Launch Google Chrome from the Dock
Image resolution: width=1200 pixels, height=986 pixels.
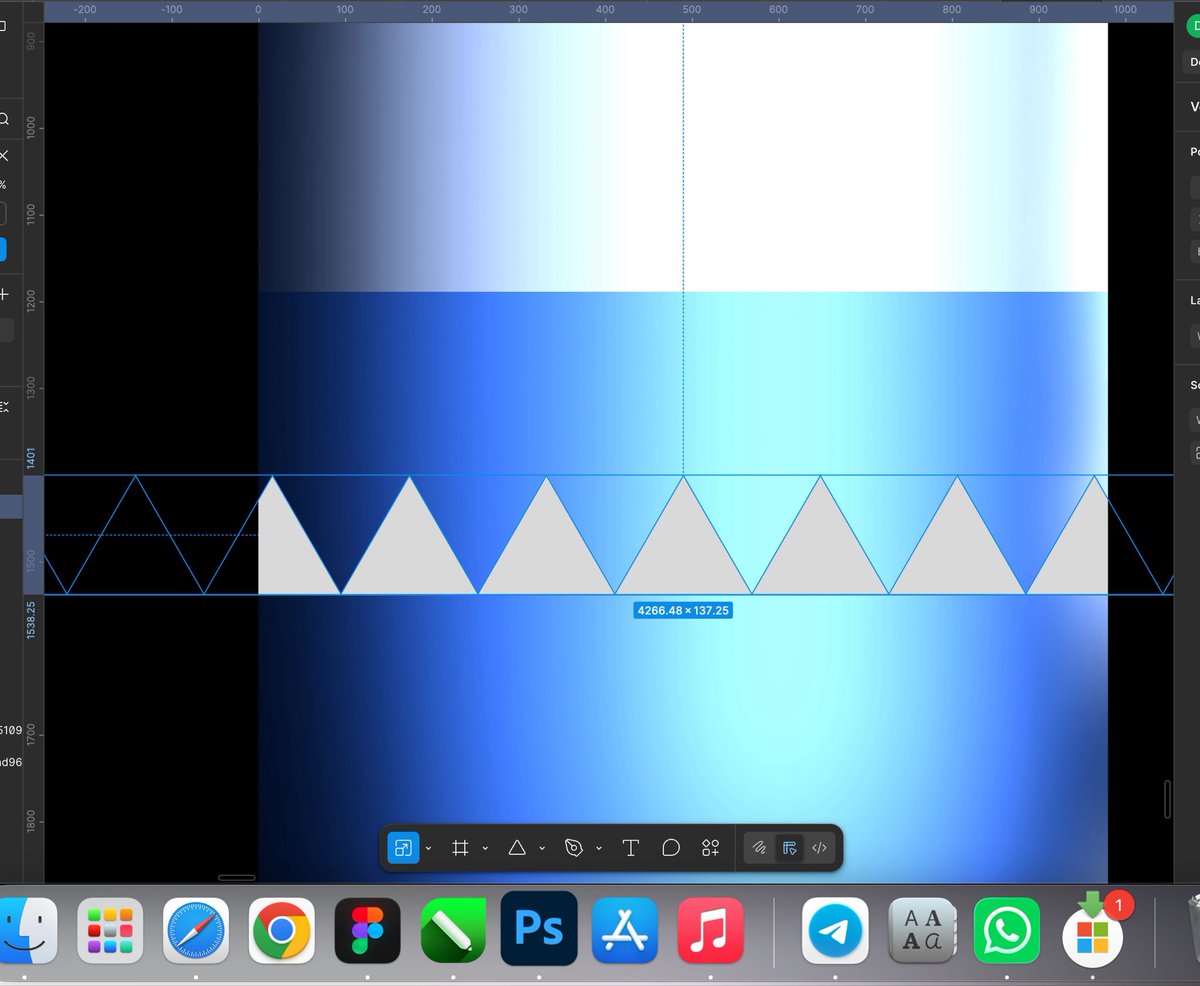[x=281, y=931]
